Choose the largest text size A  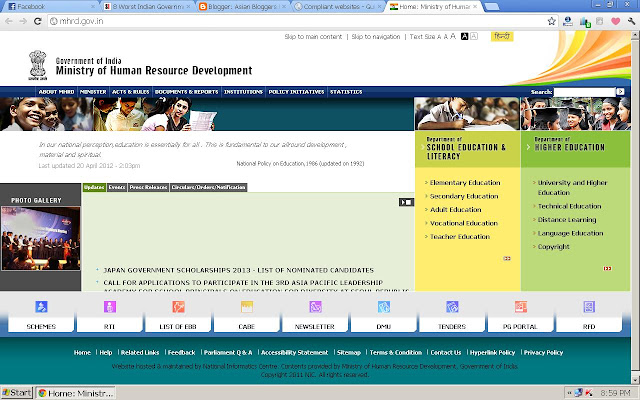pos(453,36)
